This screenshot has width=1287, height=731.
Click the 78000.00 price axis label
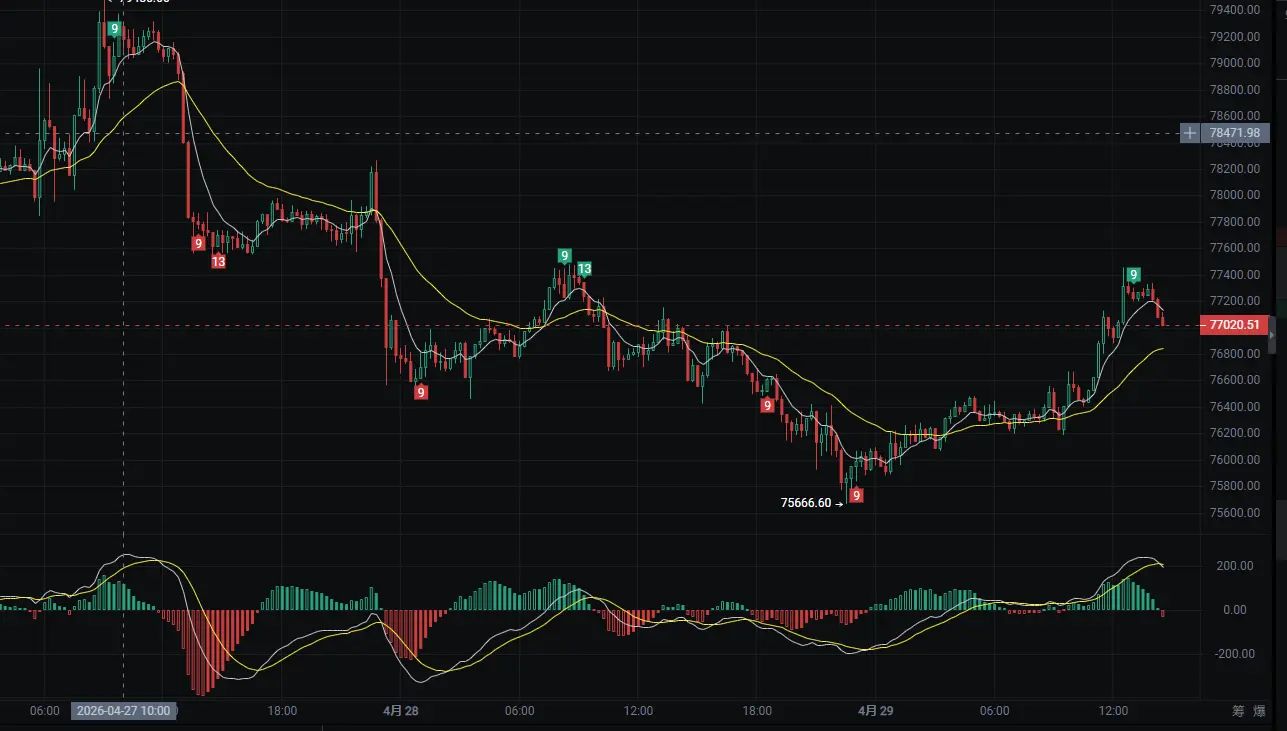click(1233, 195)
